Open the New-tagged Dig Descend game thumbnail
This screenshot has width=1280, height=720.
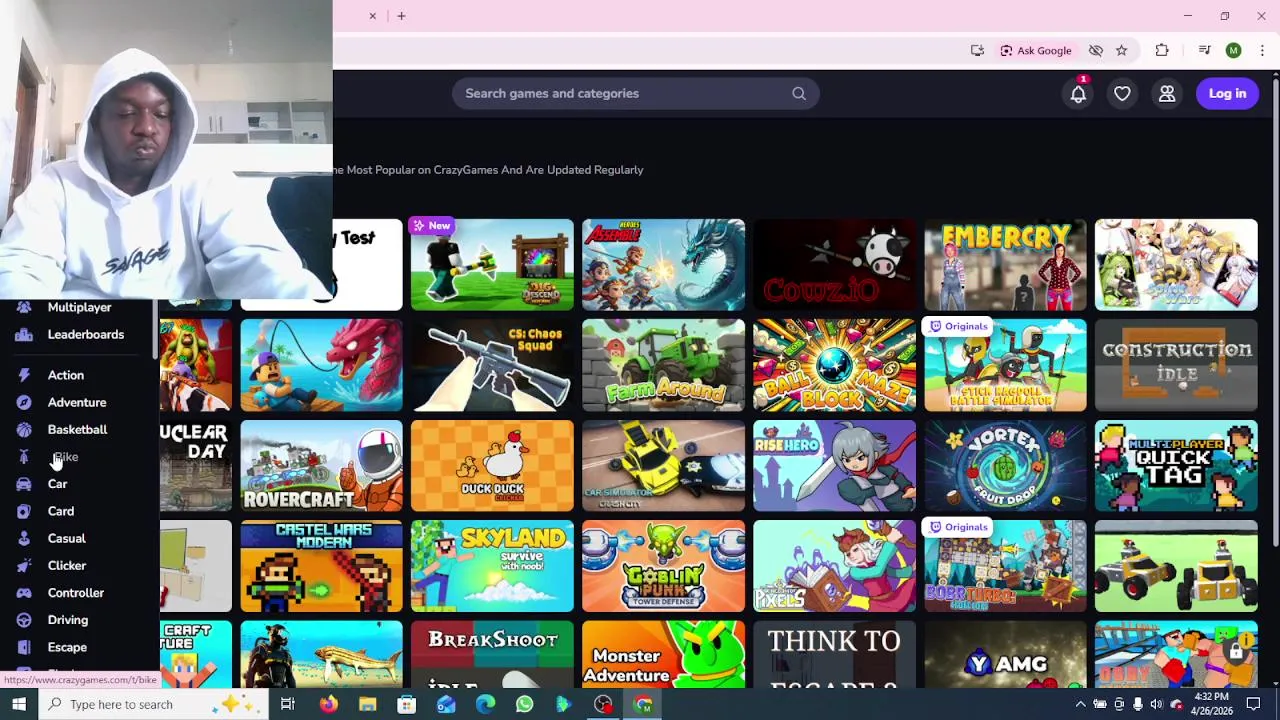pos(492,265)
